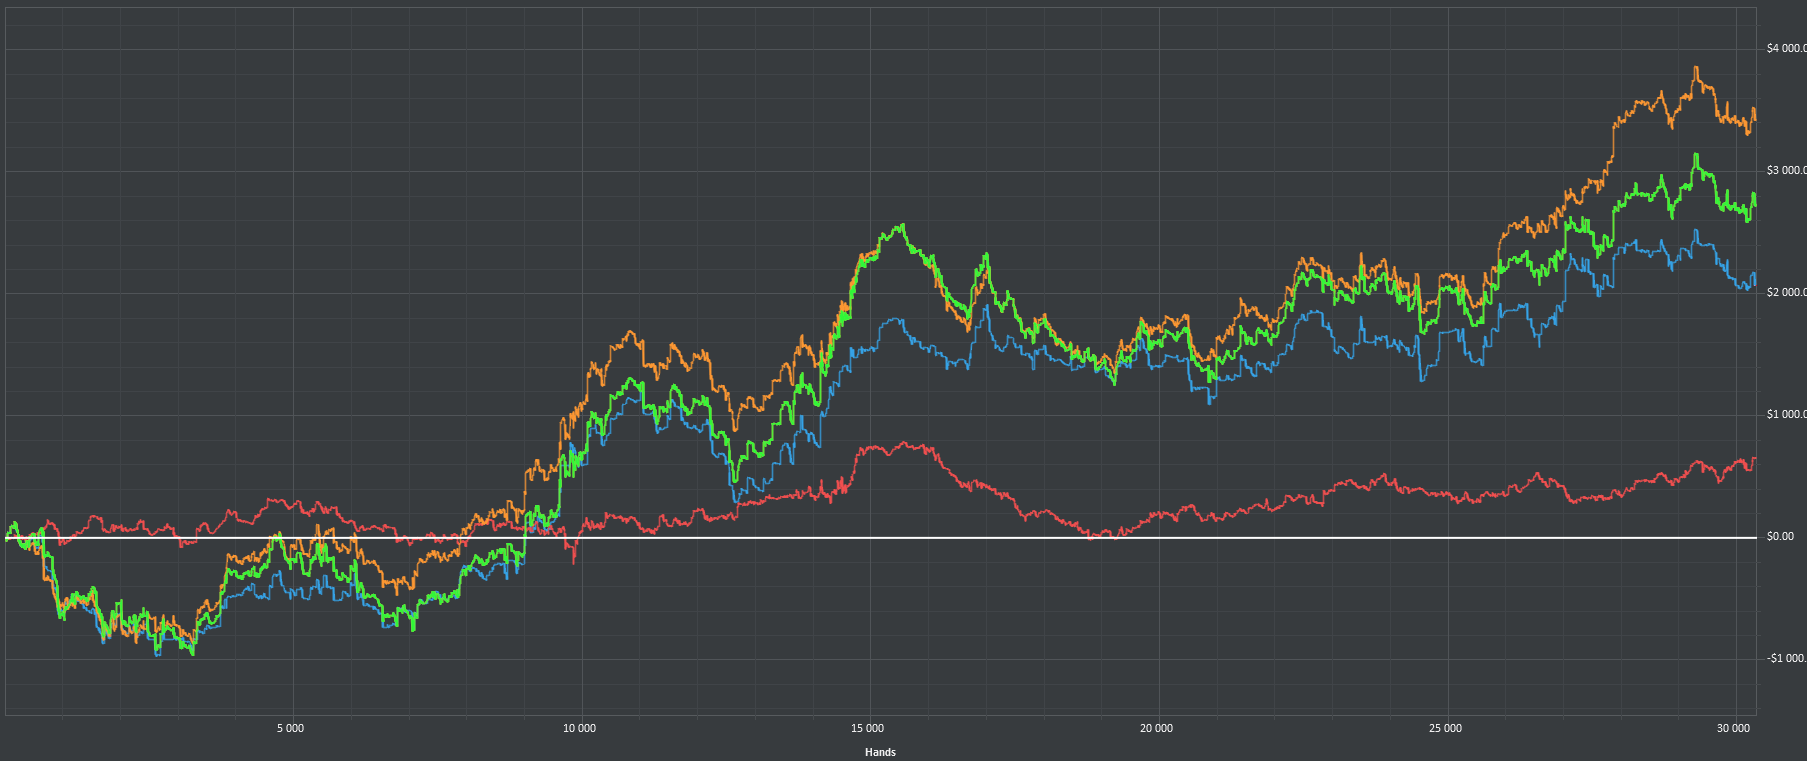Click the blue line's right end point
The width and height of the screenshot is (1807, 761).
[x=1755, y=282]
